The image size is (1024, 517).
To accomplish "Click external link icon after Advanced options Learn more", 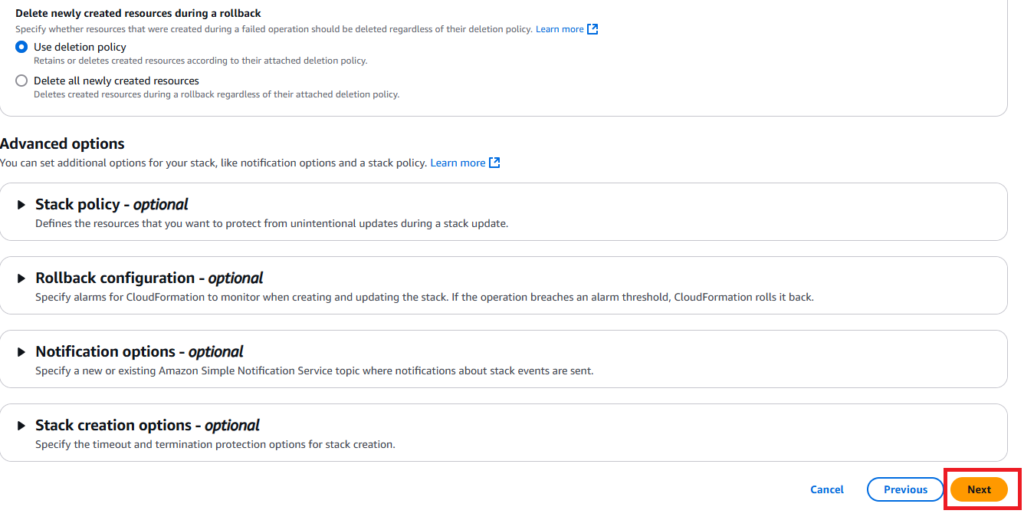I will coord(494,163).
